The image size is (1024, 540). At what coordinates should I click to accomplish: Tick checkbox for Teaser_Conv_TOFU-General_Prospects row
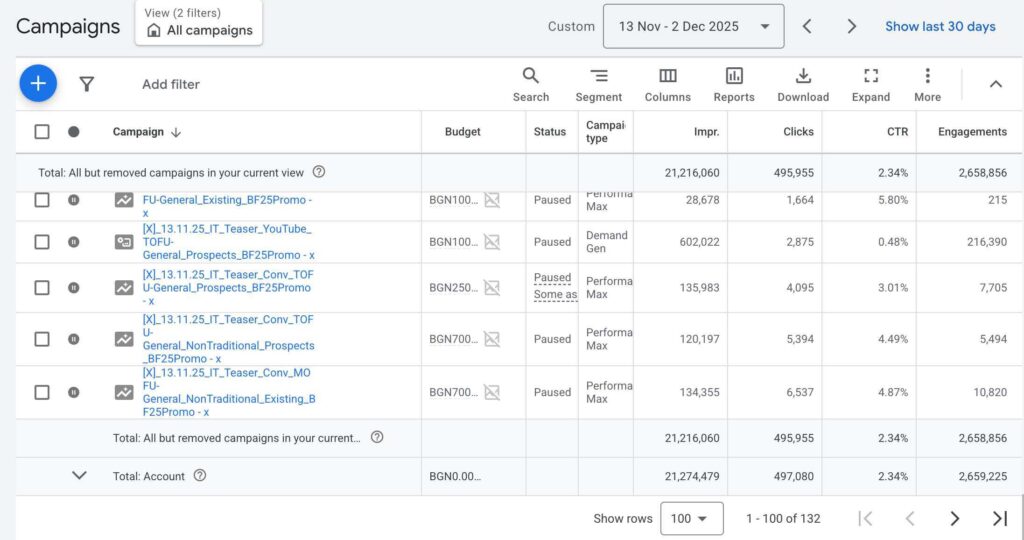pos(42,287)
